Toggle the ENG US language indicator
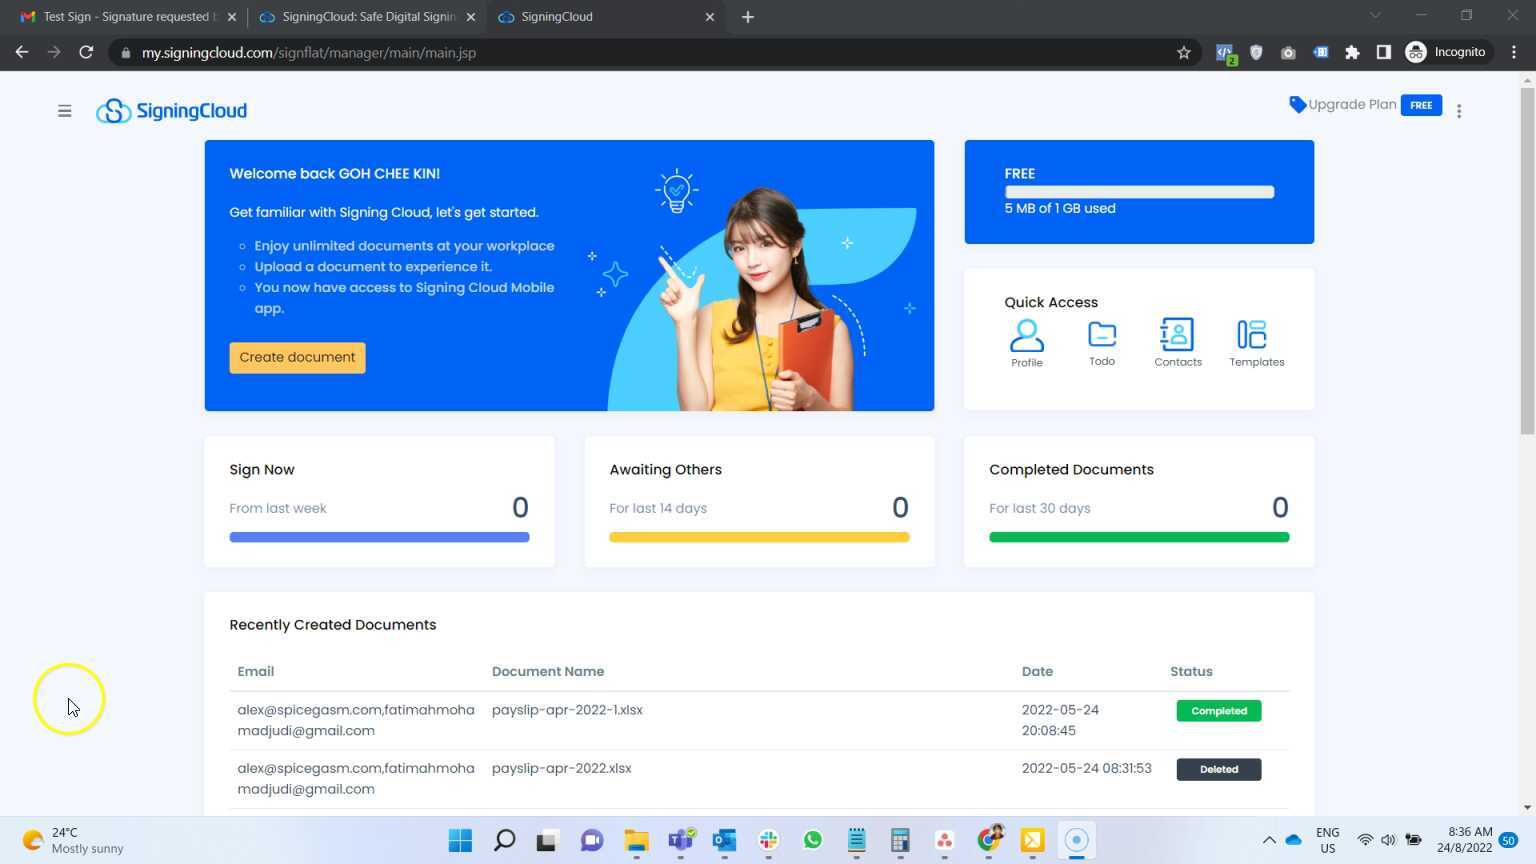The width and height of the screenshot is (1536, 864). [x=1327, y=840]
